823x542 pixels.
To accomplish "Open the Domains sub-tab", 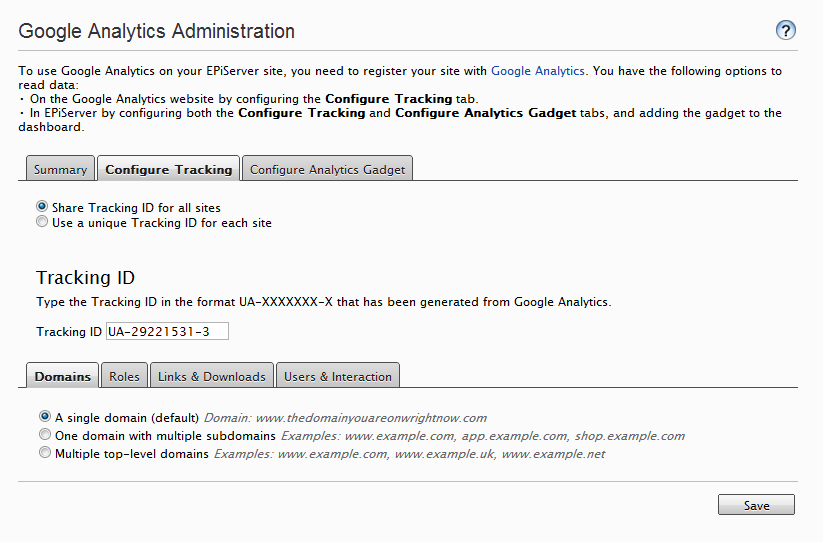I will coord(62,376).
